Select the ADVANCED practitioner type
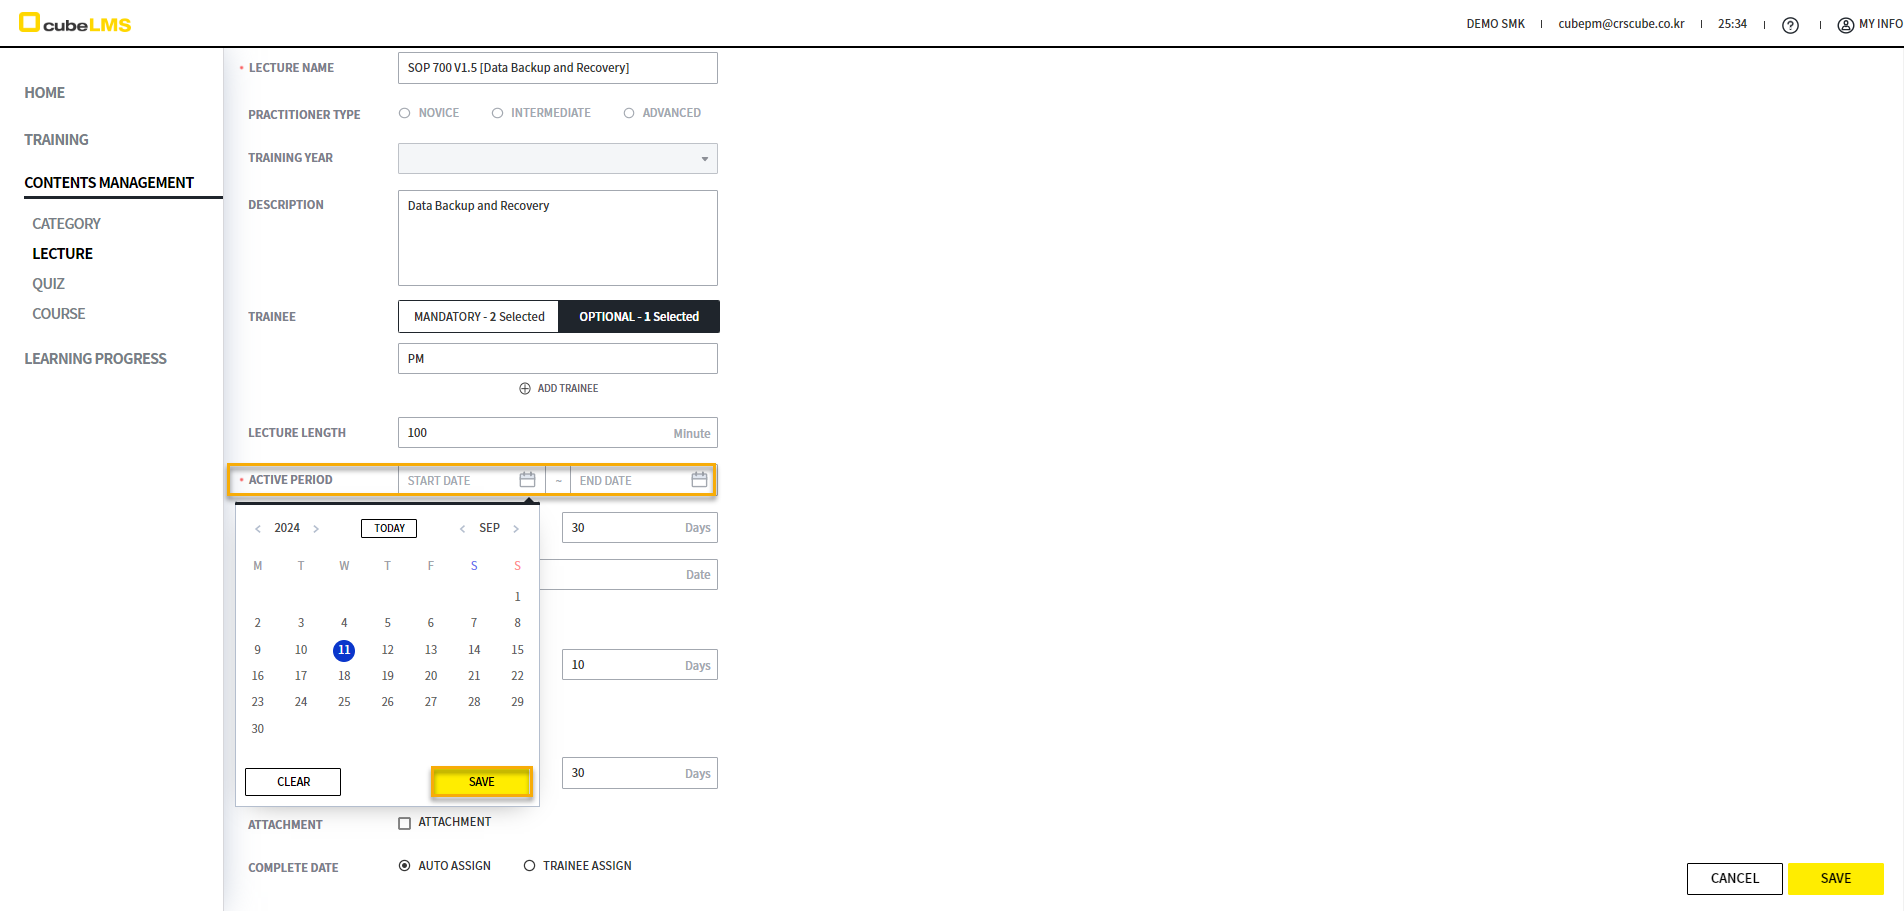Image resolution: width=1904 pixels, height=911 pixels. point(629,113)
